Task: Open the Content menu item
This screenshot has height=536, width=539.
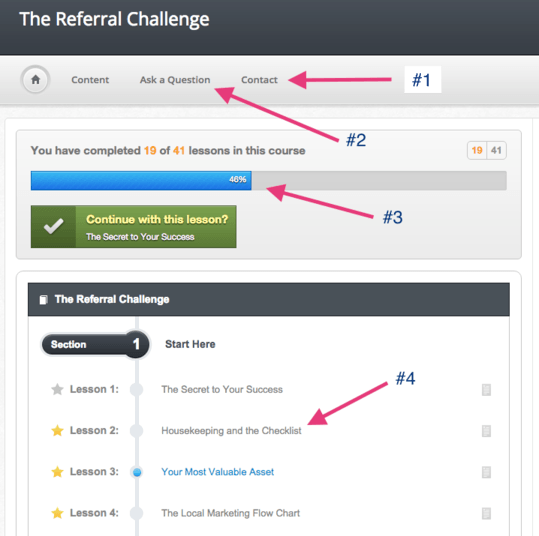Action: tap(90, 80)
